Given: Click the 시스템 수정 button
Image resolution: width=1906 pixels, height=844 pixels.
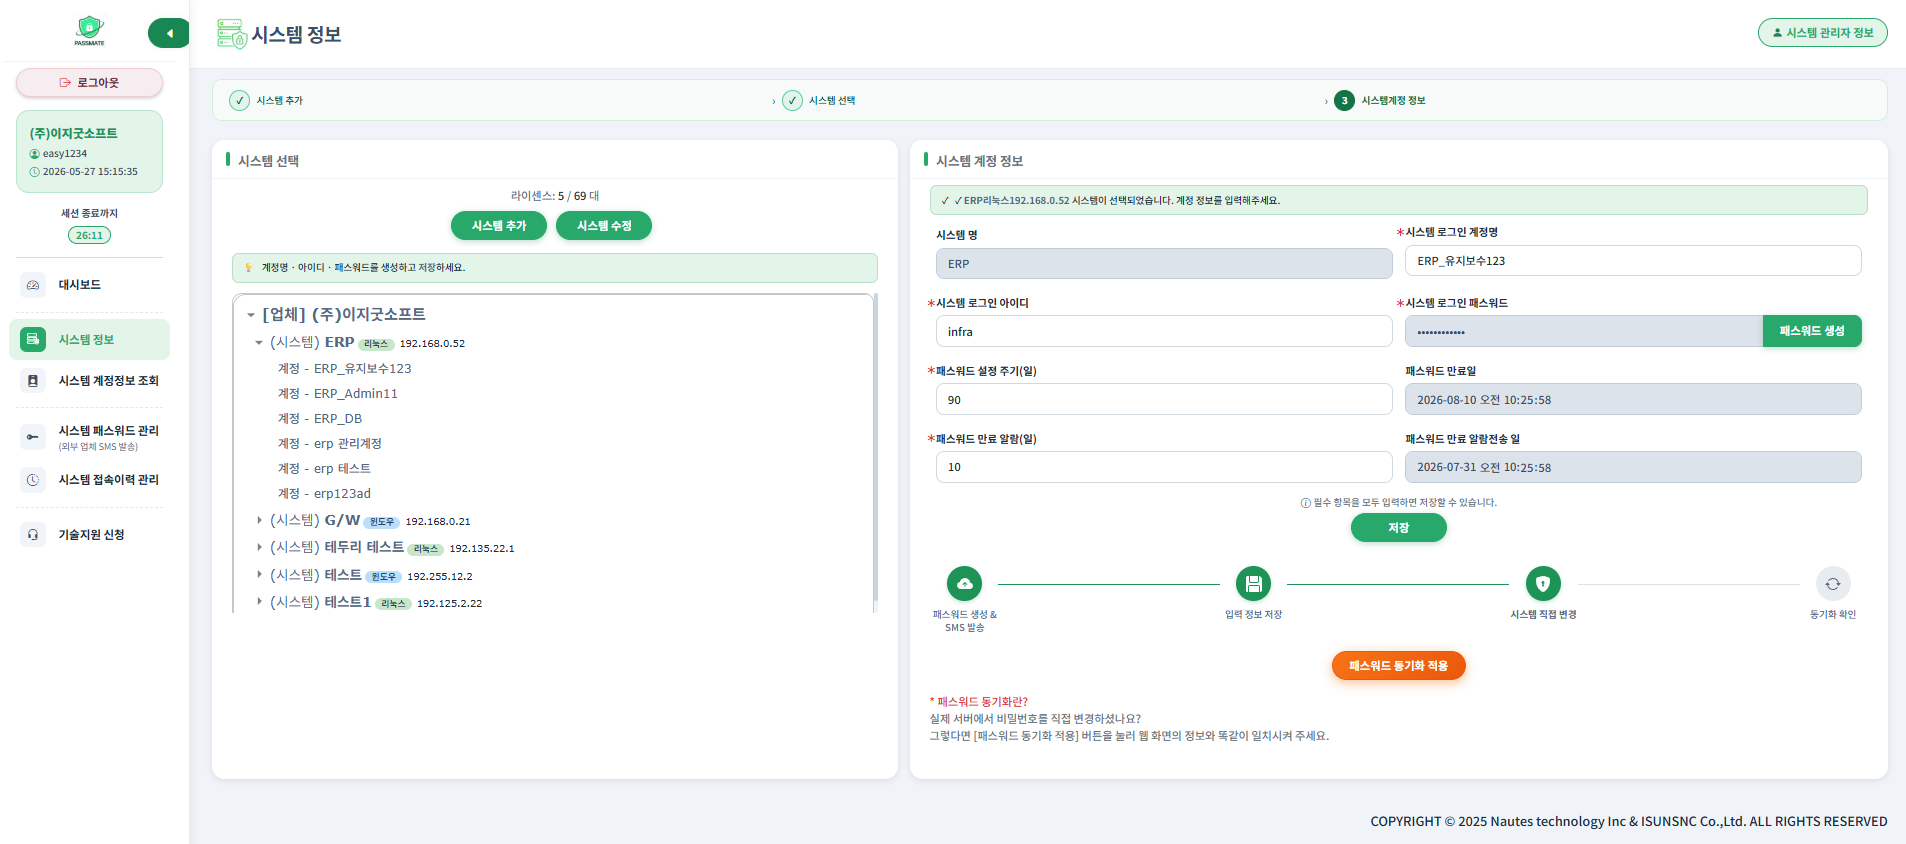Looking at the screenshot, I should click(604, 226).
